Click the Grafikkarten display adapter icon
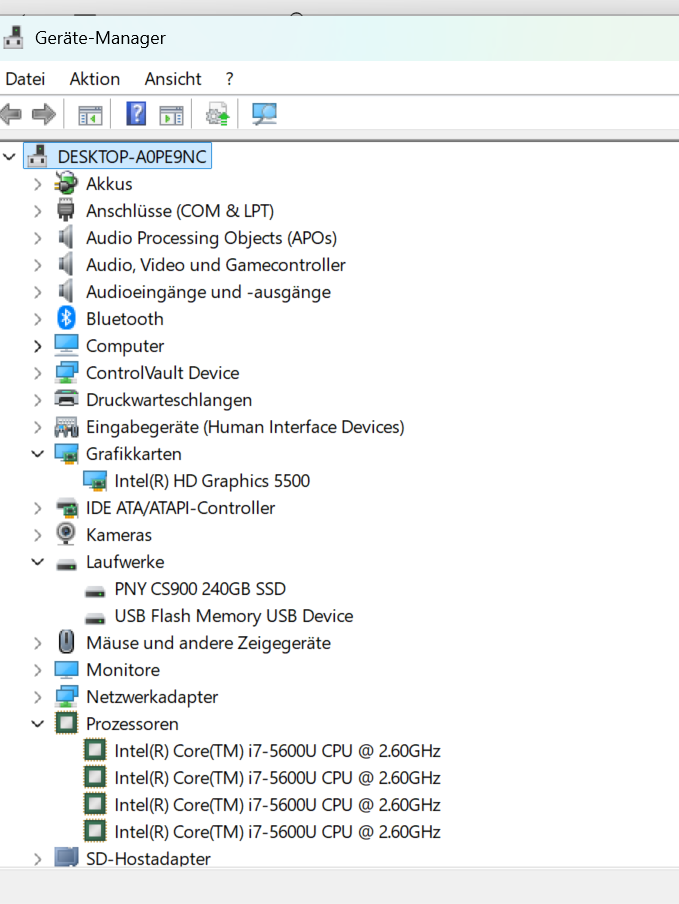This screenshot has width=679, height=904. (66, 454)
